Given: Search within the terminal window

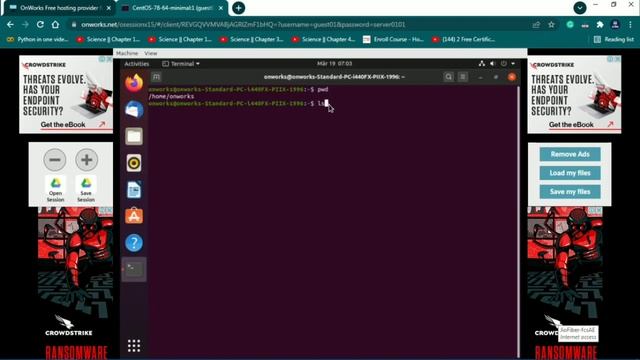Looking at the screenshot, I should pyautogui.click(x=449, y=77).
